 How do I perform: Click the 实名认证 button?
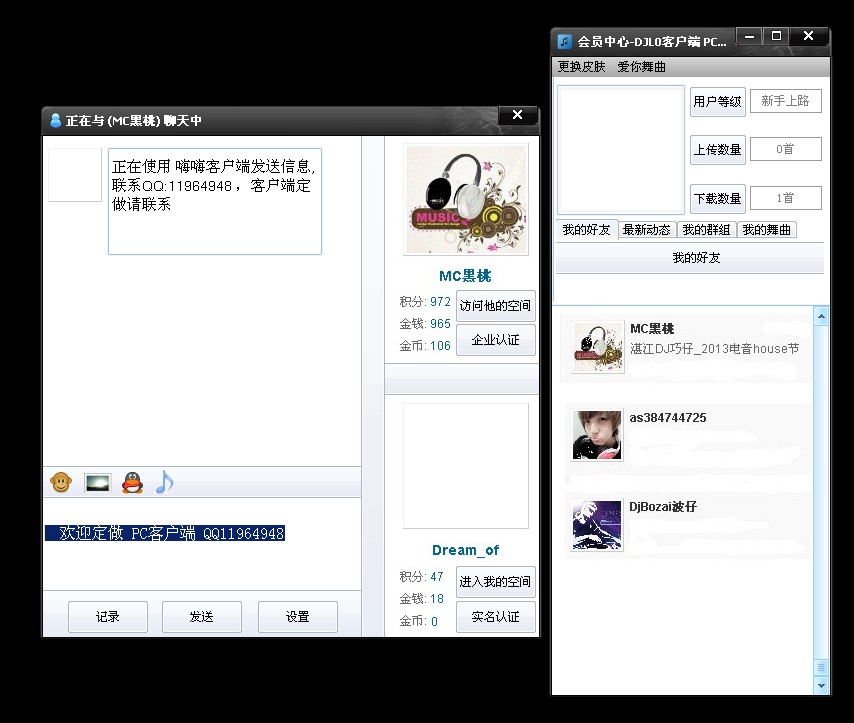[x=496, y=617]
